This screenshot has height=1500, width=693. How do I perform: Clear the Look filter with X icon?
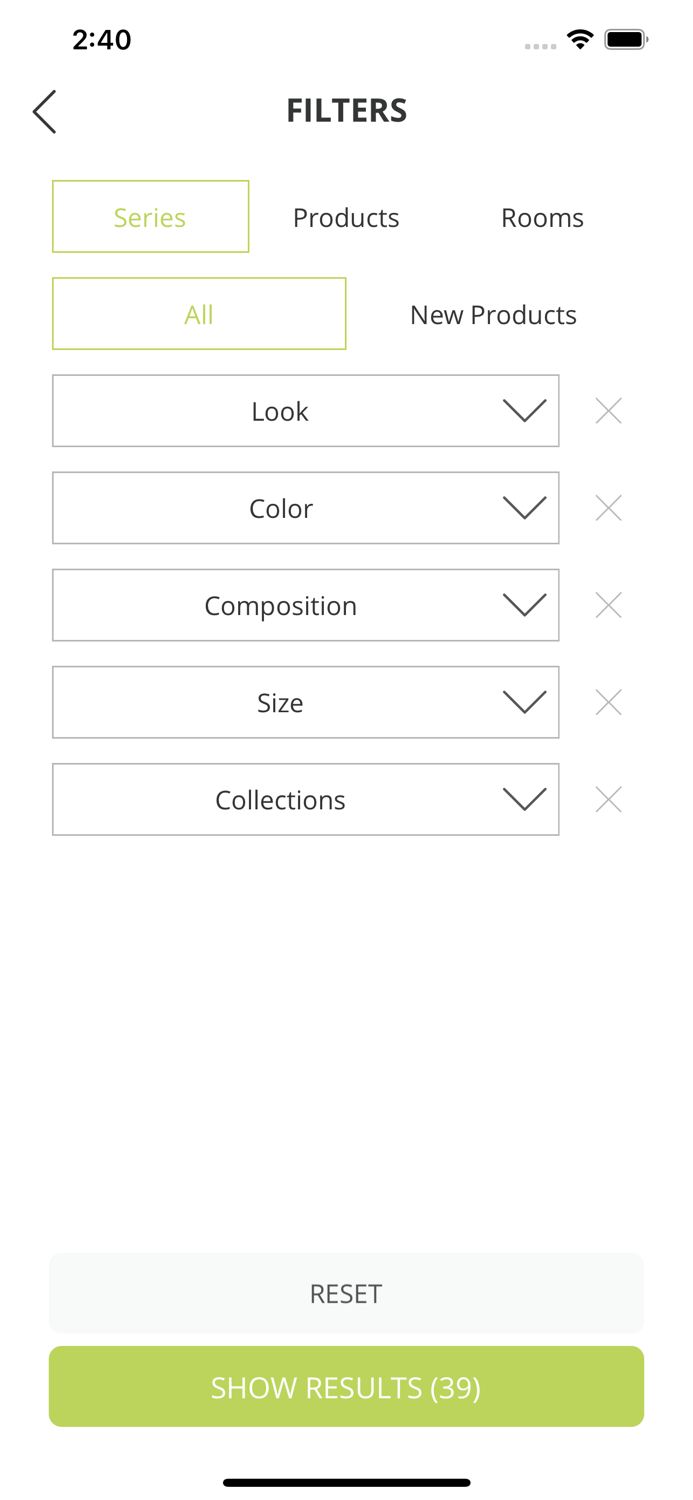[x=608, y=411]
